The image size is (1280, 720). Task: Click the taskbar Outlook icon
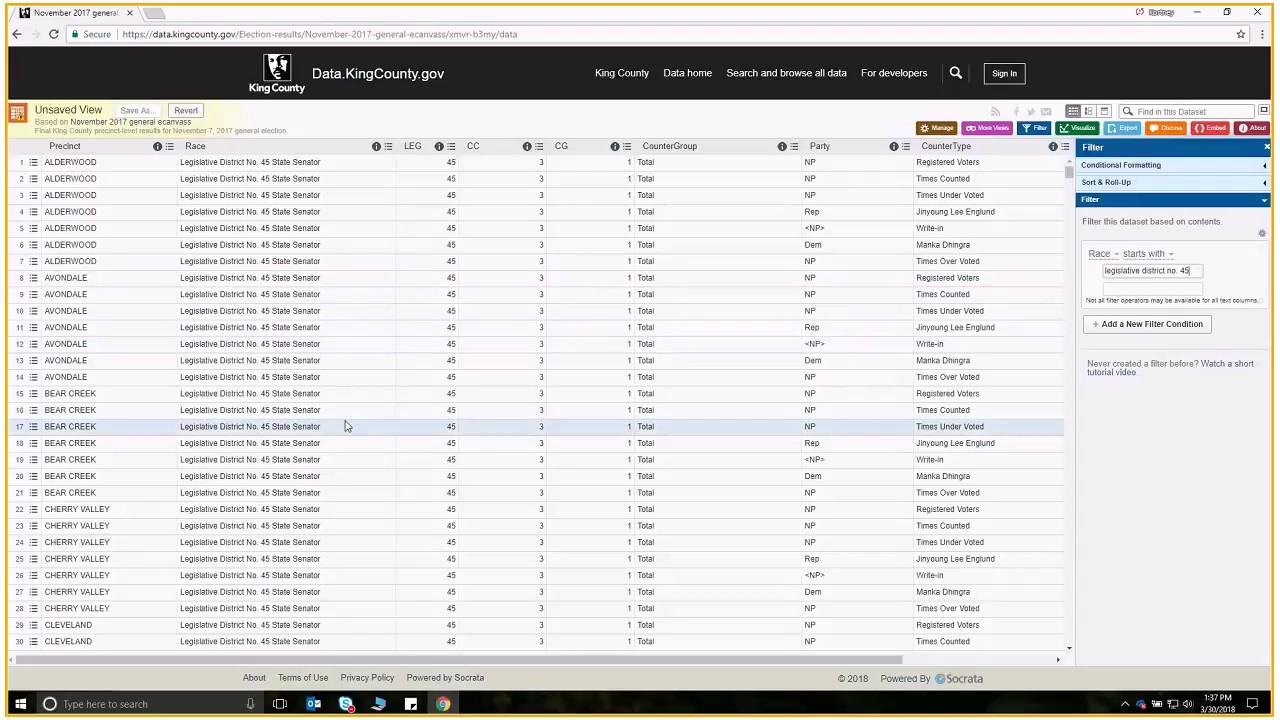tap(313, 704)
